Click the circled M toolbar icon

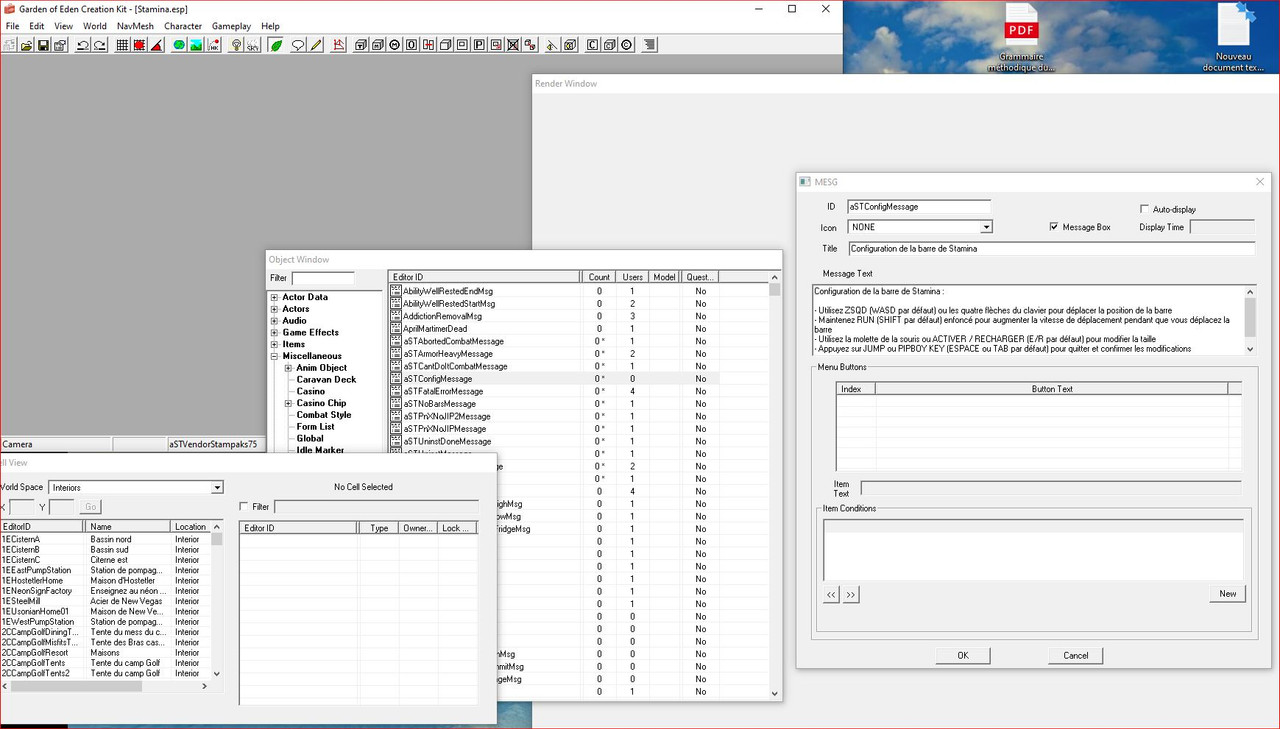[394, 45]
